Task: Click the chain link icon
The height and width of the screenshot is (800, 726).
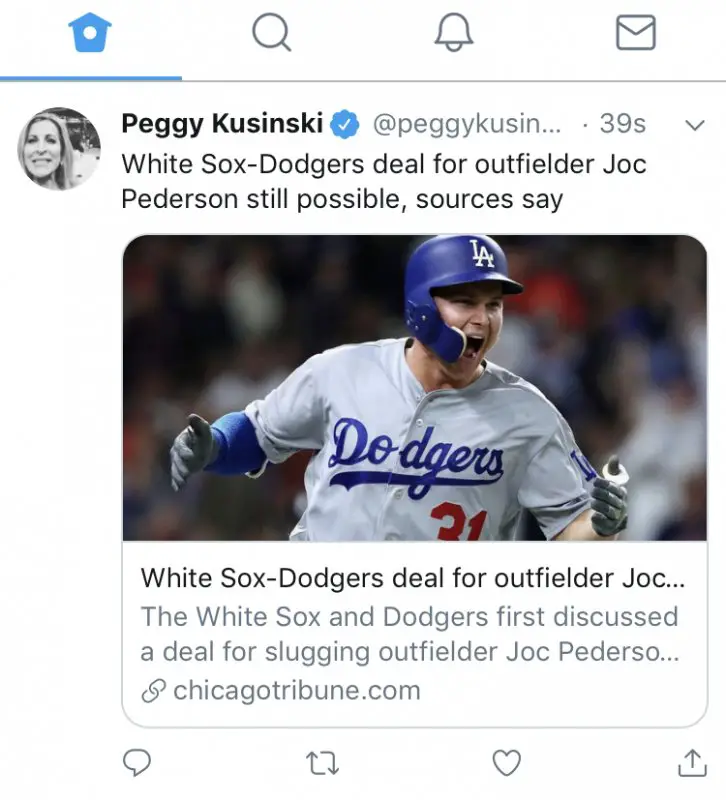Action: (x=153, y=691)
